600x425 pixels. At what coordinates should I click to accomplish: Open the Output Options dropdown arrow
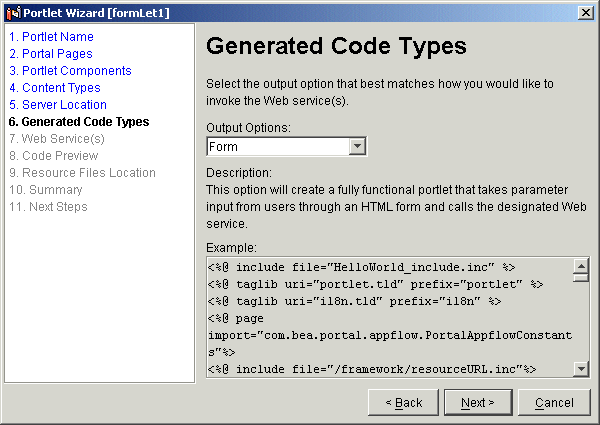tap(358, 147)
